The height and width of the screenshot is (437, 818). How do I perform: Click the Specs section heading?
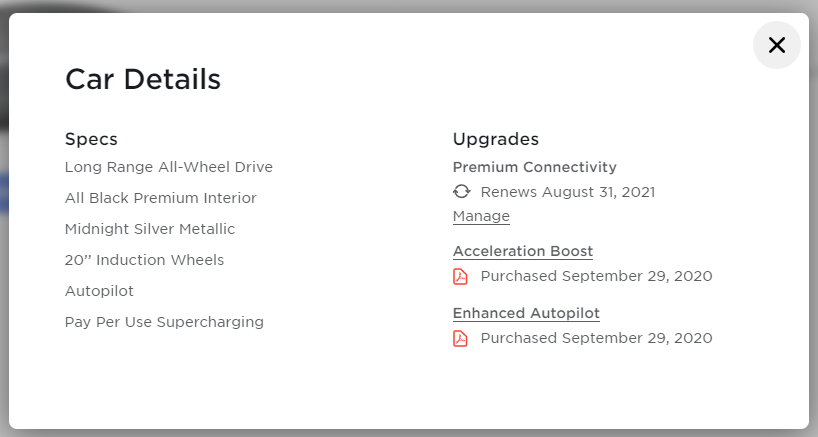pos(91,139)
